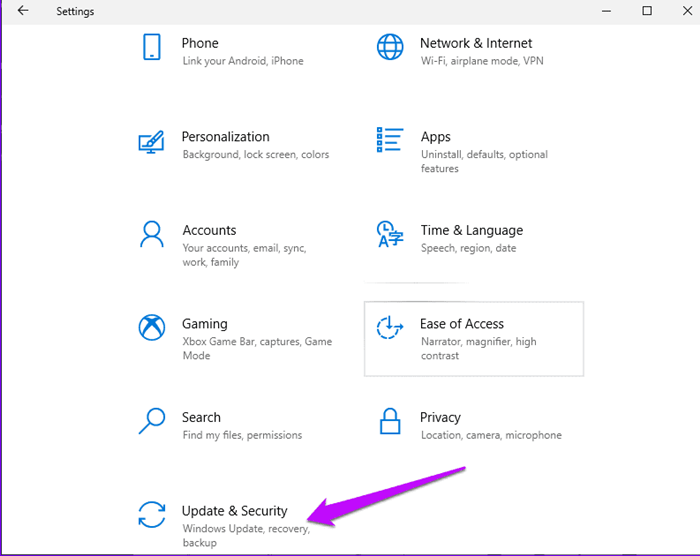Image resolution: width=700 pixels, height=556 pixels.
Task: Open the Accounts person icon
Action: tap(151, 235)
